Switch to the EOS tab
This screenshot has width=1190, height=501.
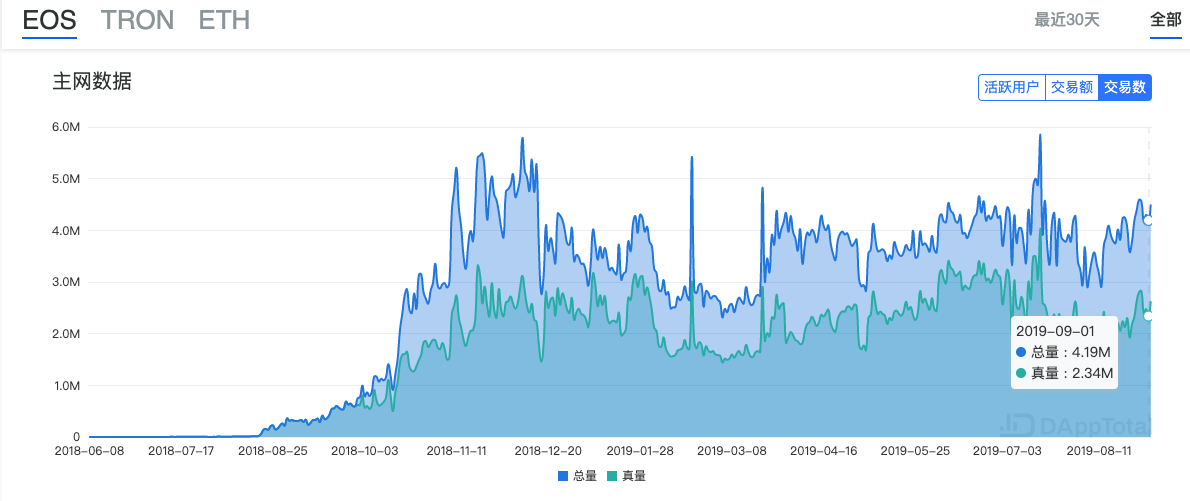point(49,20)
